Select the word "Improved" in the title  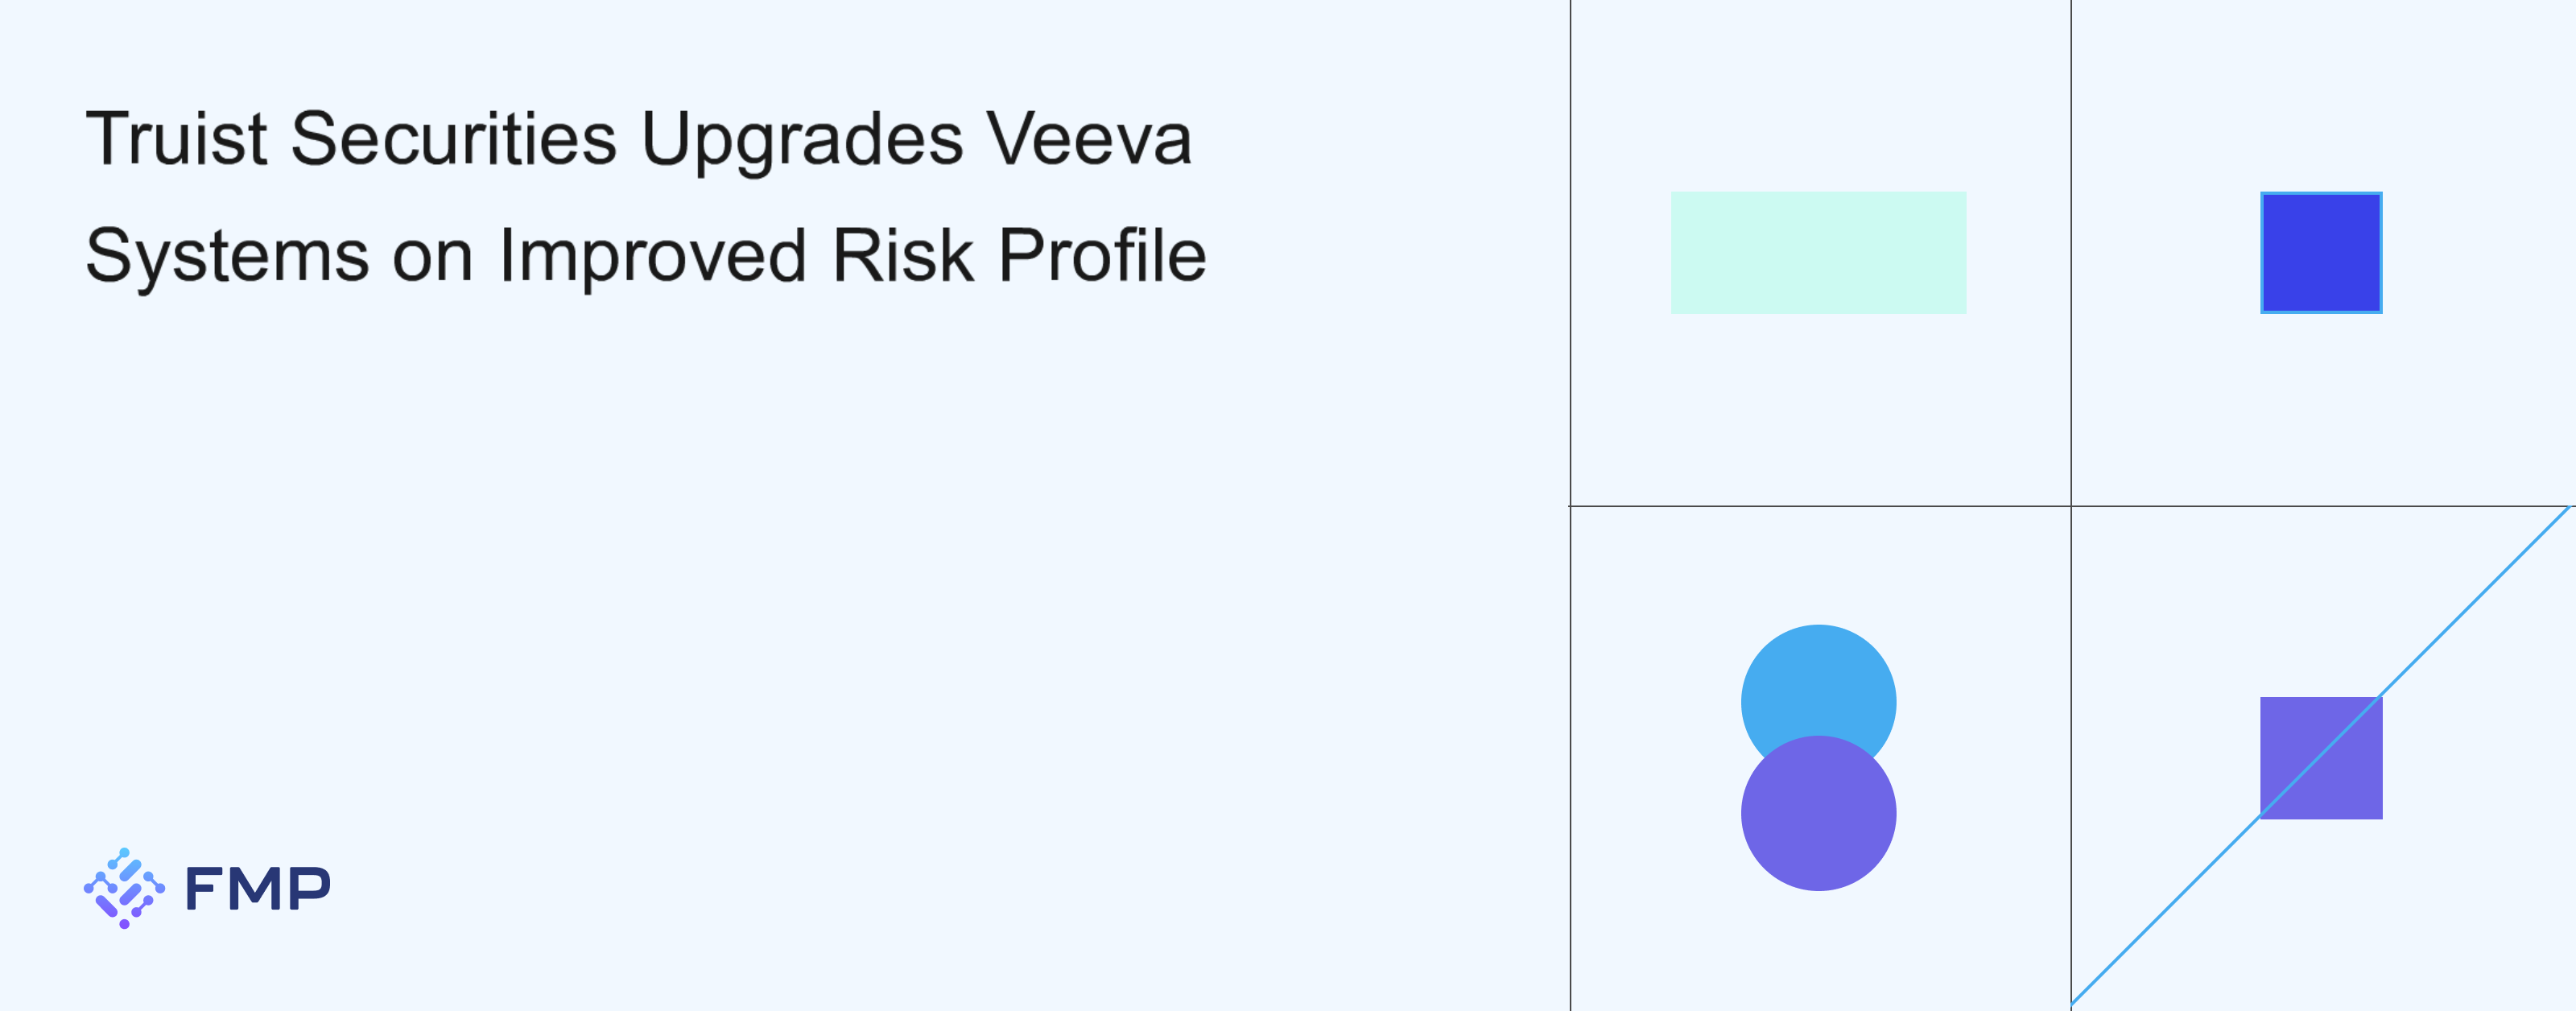tap(652, 256)
